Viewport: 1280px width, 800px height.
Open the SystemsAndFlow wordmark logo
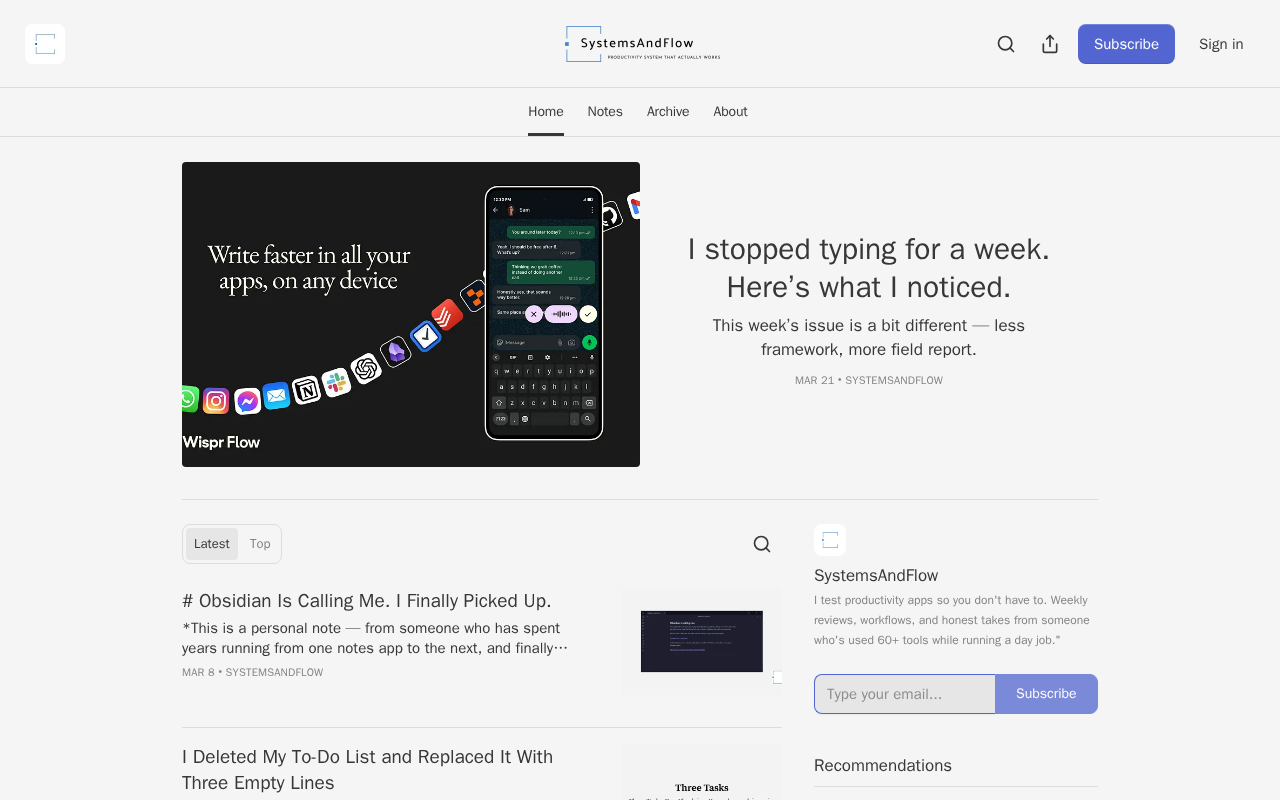click(643, 44)
